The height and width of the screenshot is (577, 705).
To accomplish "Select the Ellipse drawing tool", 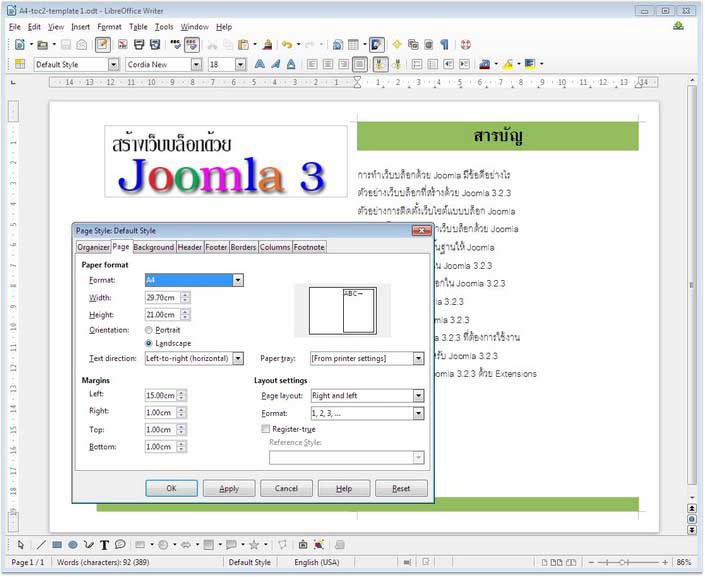I will coord(72,545).
